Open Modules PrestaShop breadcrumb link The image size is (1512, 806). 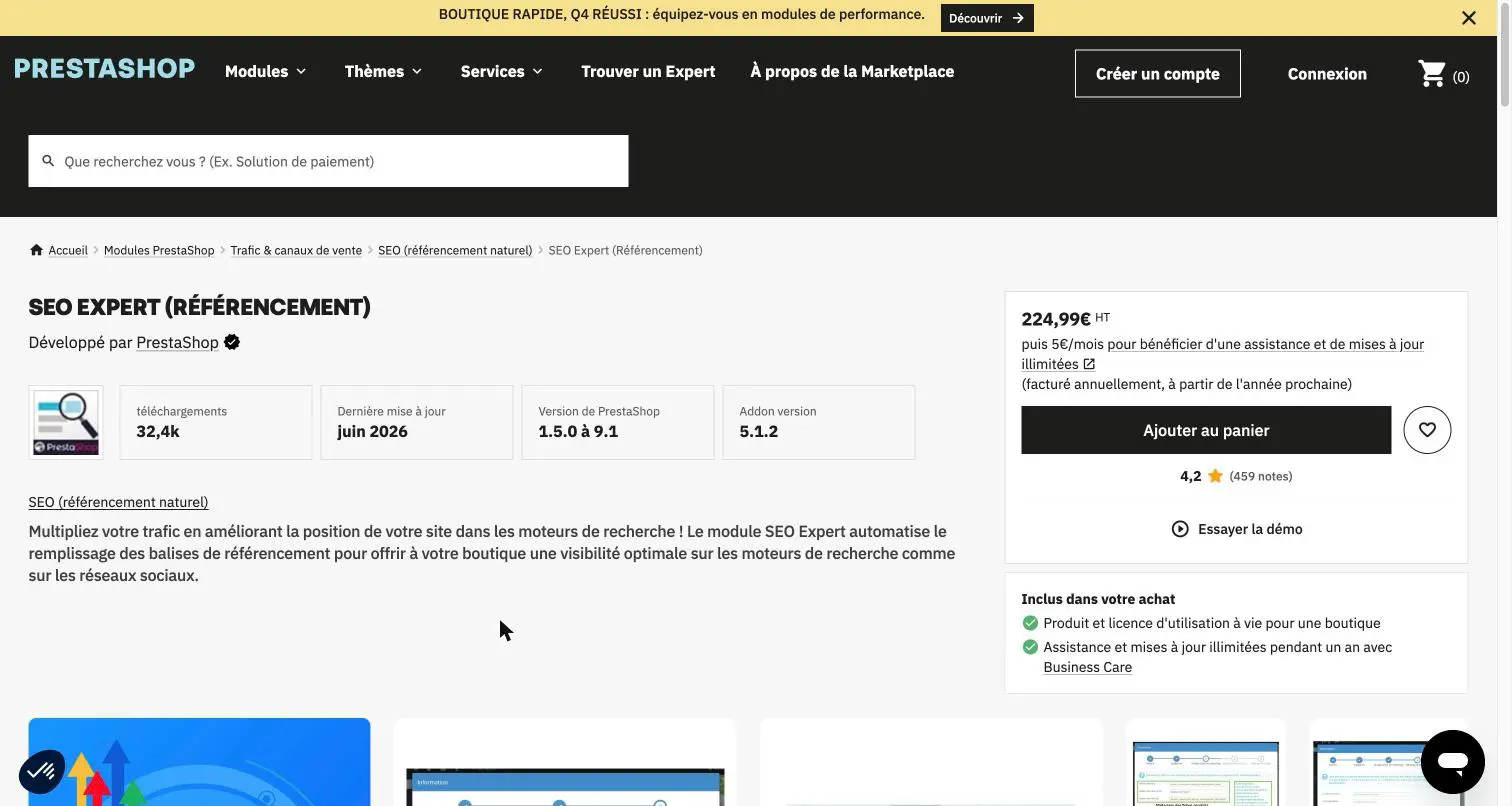(159, 250)
